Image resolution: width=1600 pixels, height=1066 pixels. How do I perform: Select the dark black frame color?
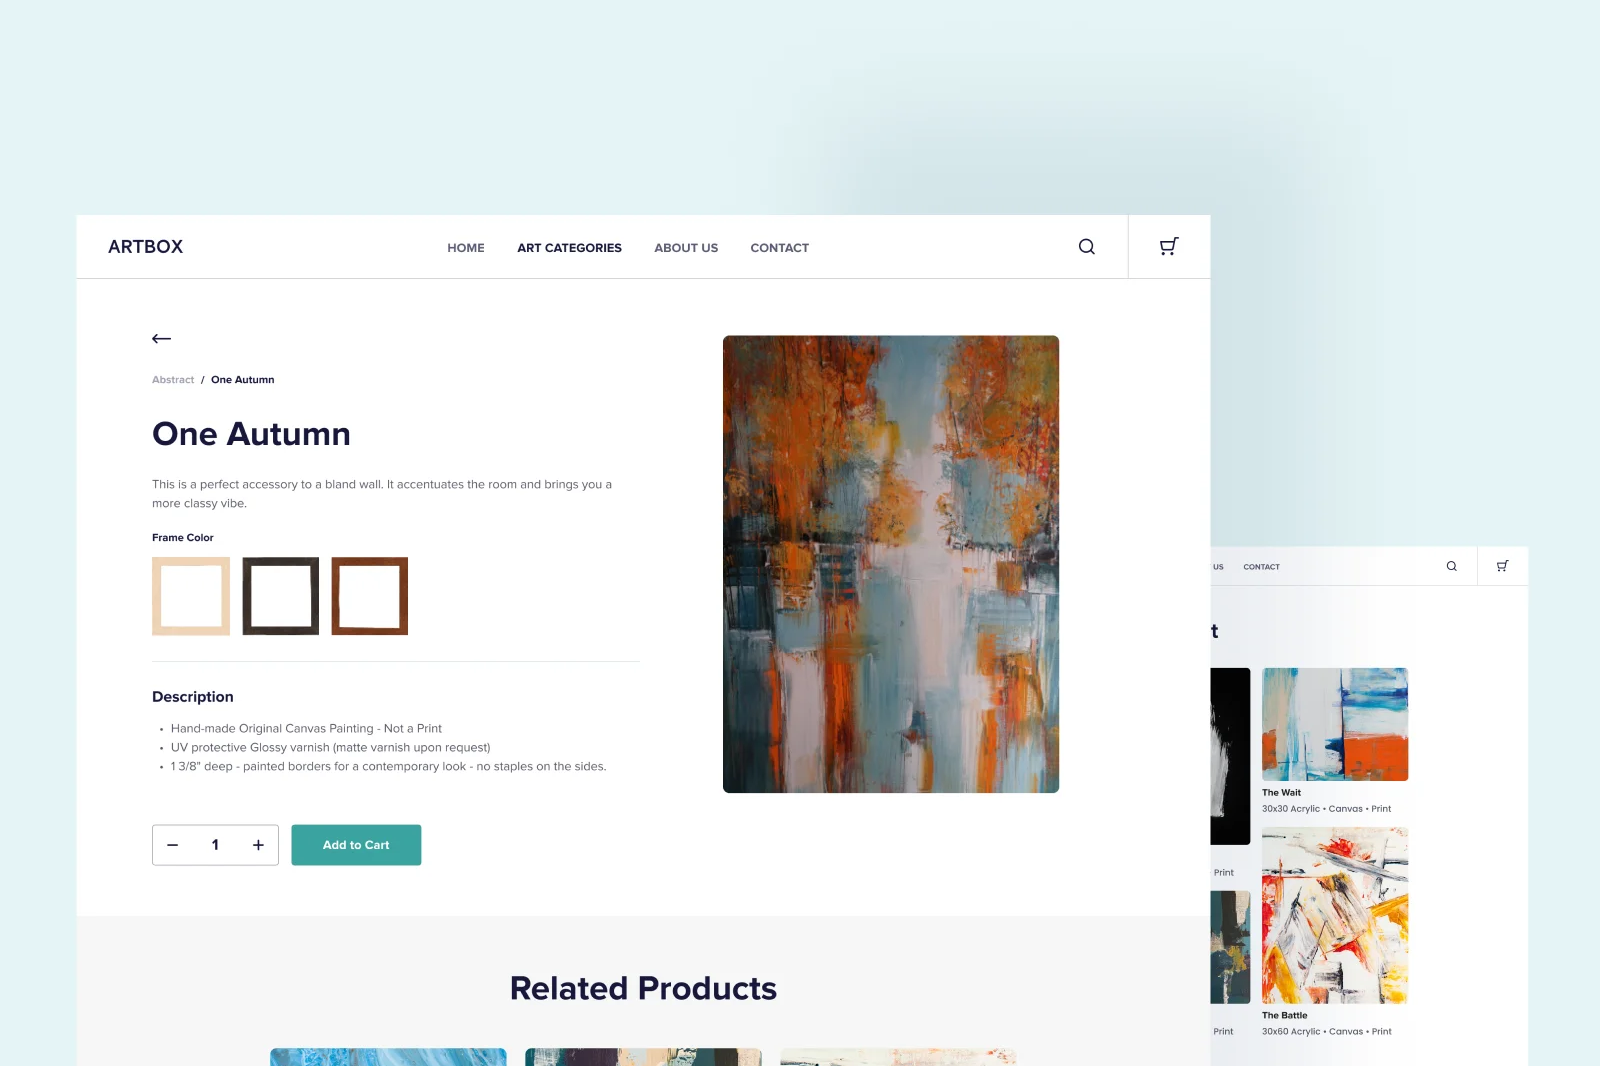280,596
